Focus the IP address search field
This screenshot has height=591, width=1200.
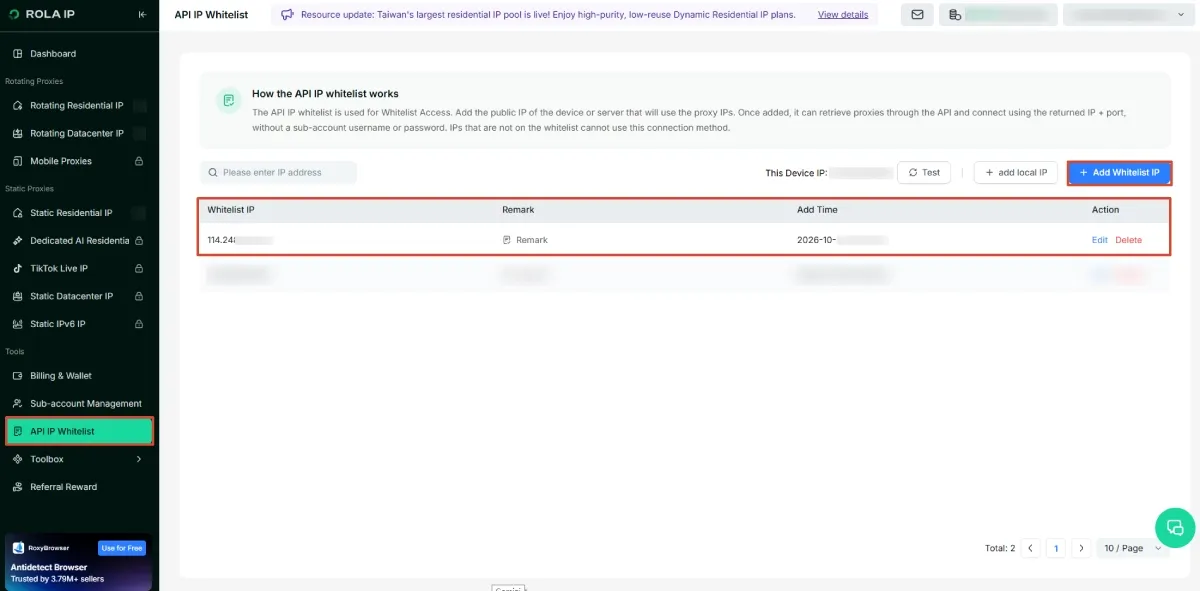278,172
